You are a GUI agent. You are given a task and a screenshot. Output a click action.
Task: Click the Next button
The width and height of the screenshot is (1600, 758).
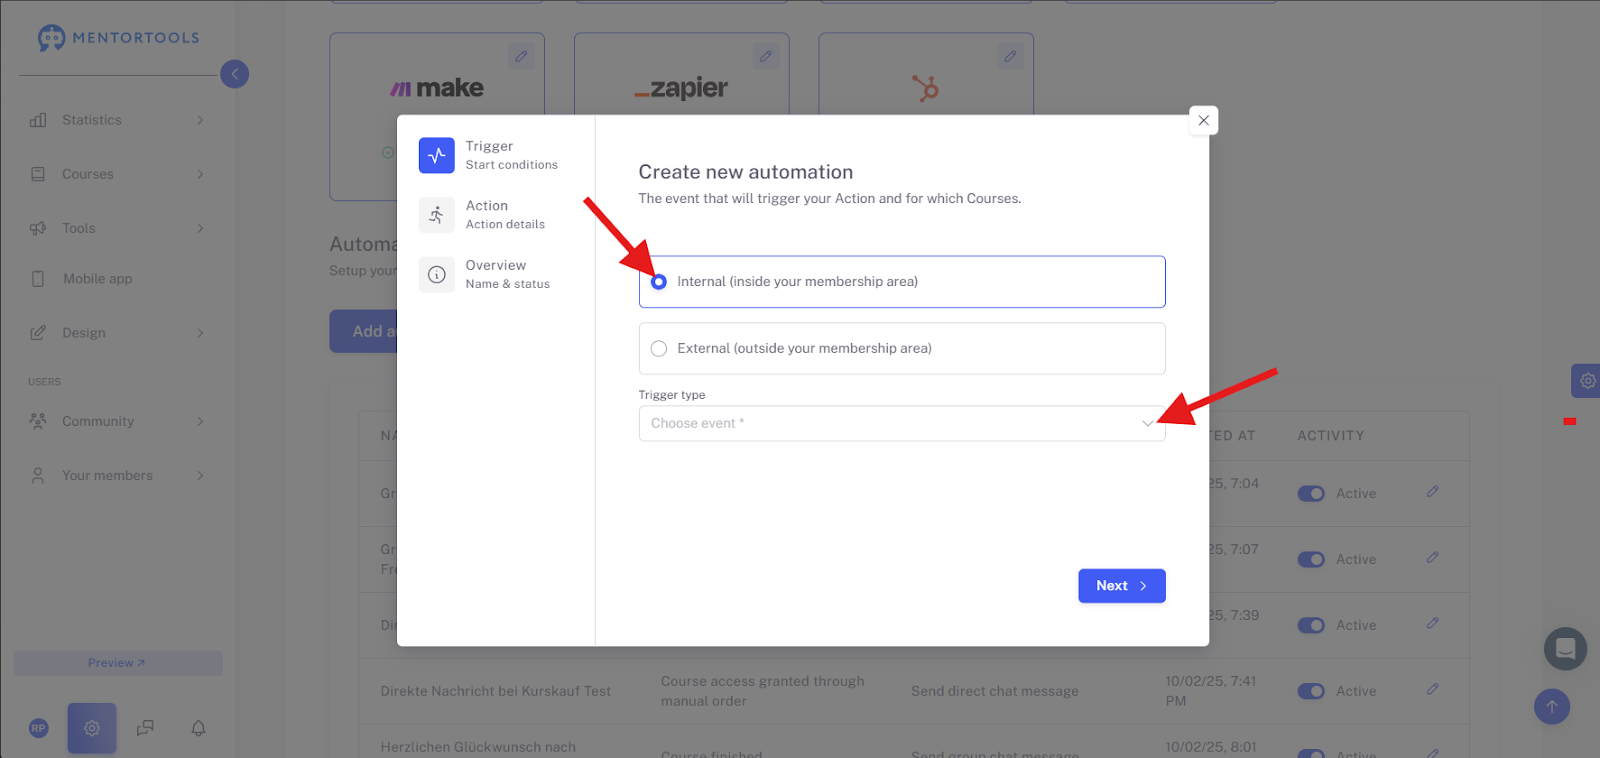tap(1122, 586)
